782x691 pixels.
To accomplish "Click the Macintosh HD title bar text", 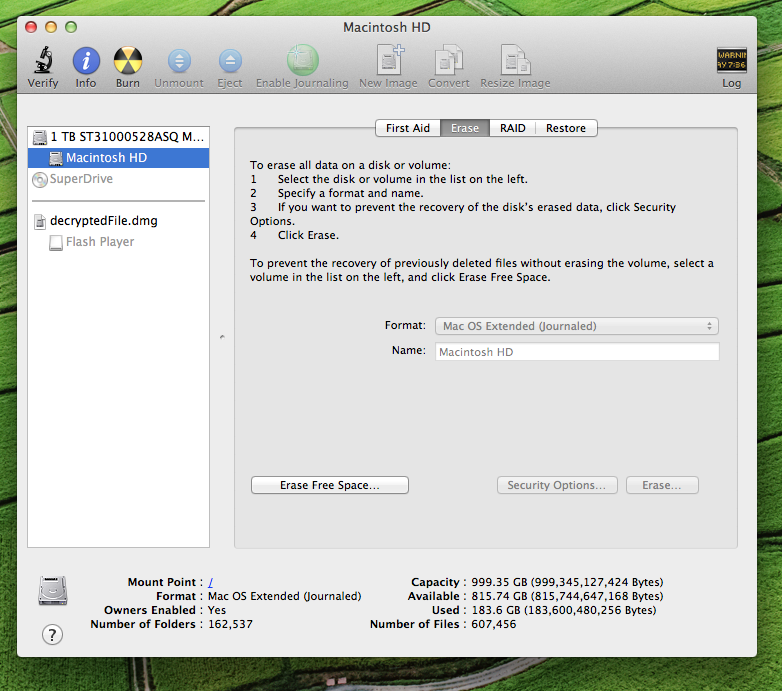I will pyautogui.click(x=387, y=27).
